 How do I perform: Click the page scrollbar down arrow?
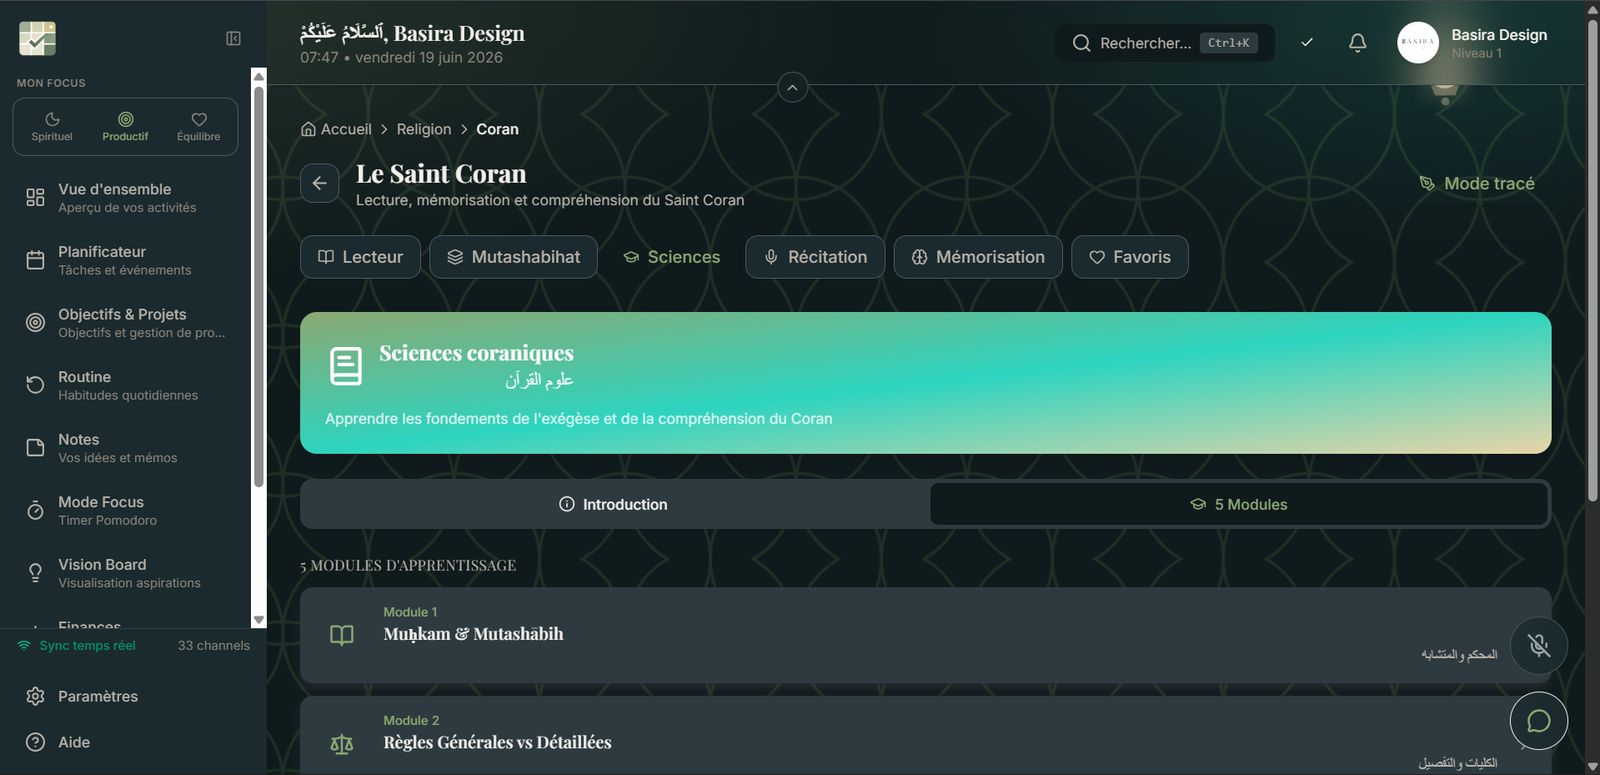(x=1593, y=766)
